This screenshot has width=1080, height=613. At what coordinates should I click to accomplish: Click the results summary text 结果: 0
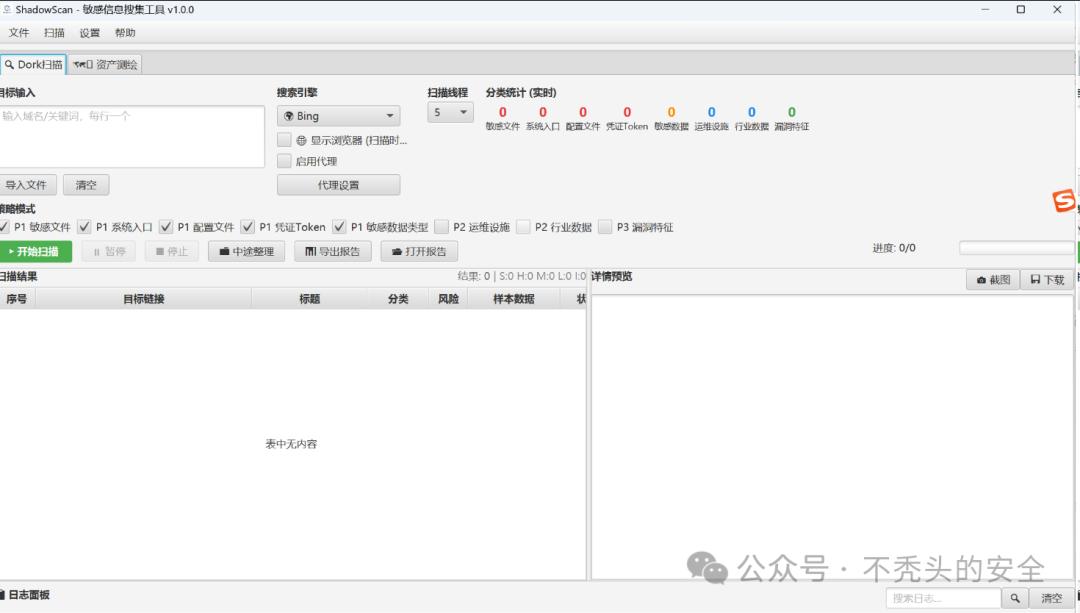pos(474,276)
